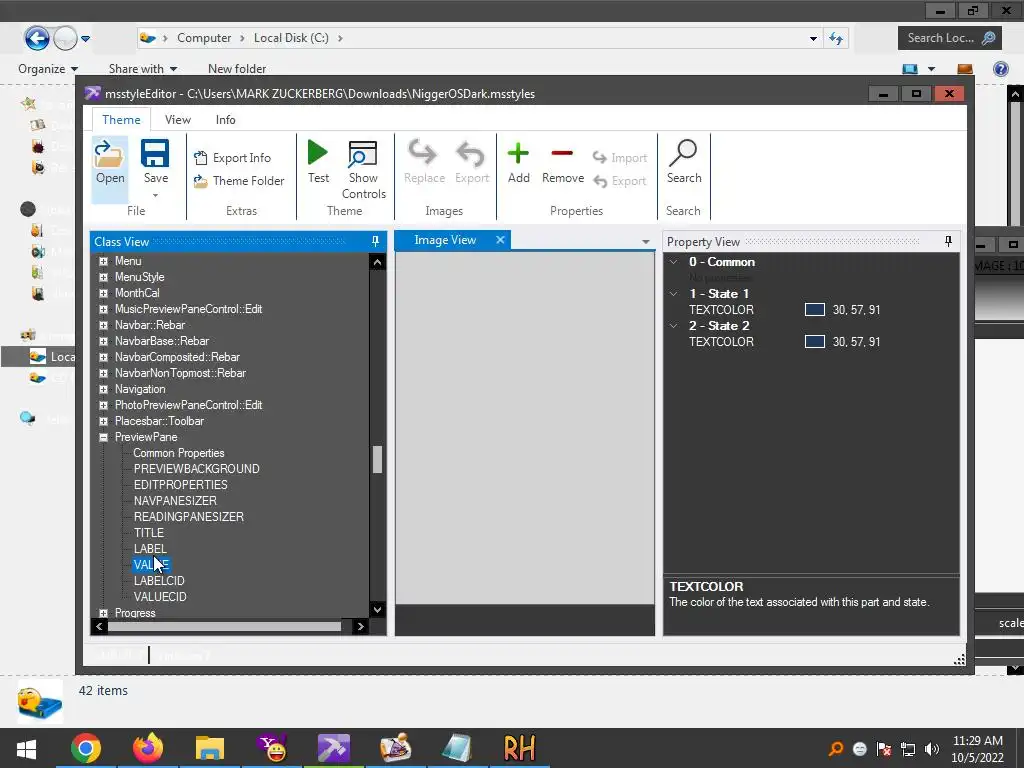Viewport: 1024px width, 768px height.
Task: Expand the Navbar::Rebar node
Action: (103, 325)
